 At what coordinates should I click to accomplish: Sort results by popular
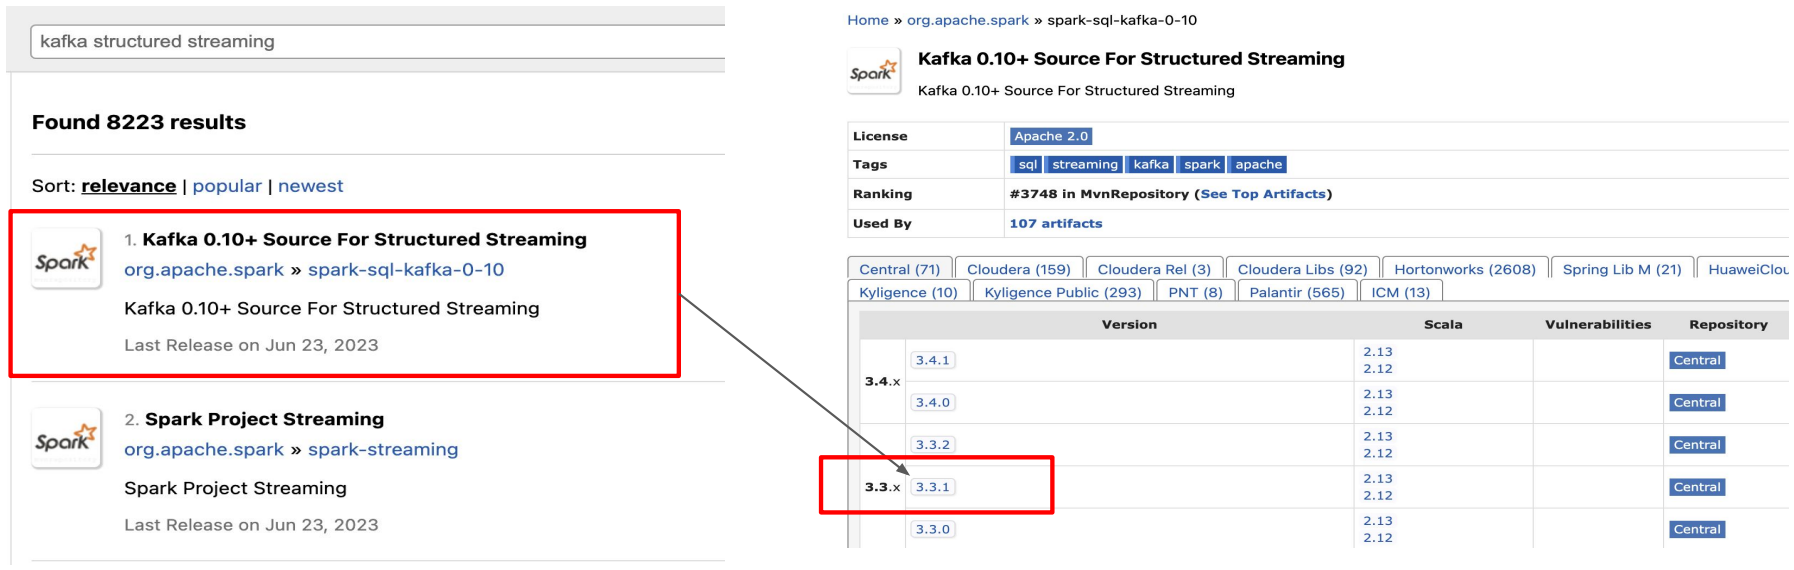click(227, 186)
